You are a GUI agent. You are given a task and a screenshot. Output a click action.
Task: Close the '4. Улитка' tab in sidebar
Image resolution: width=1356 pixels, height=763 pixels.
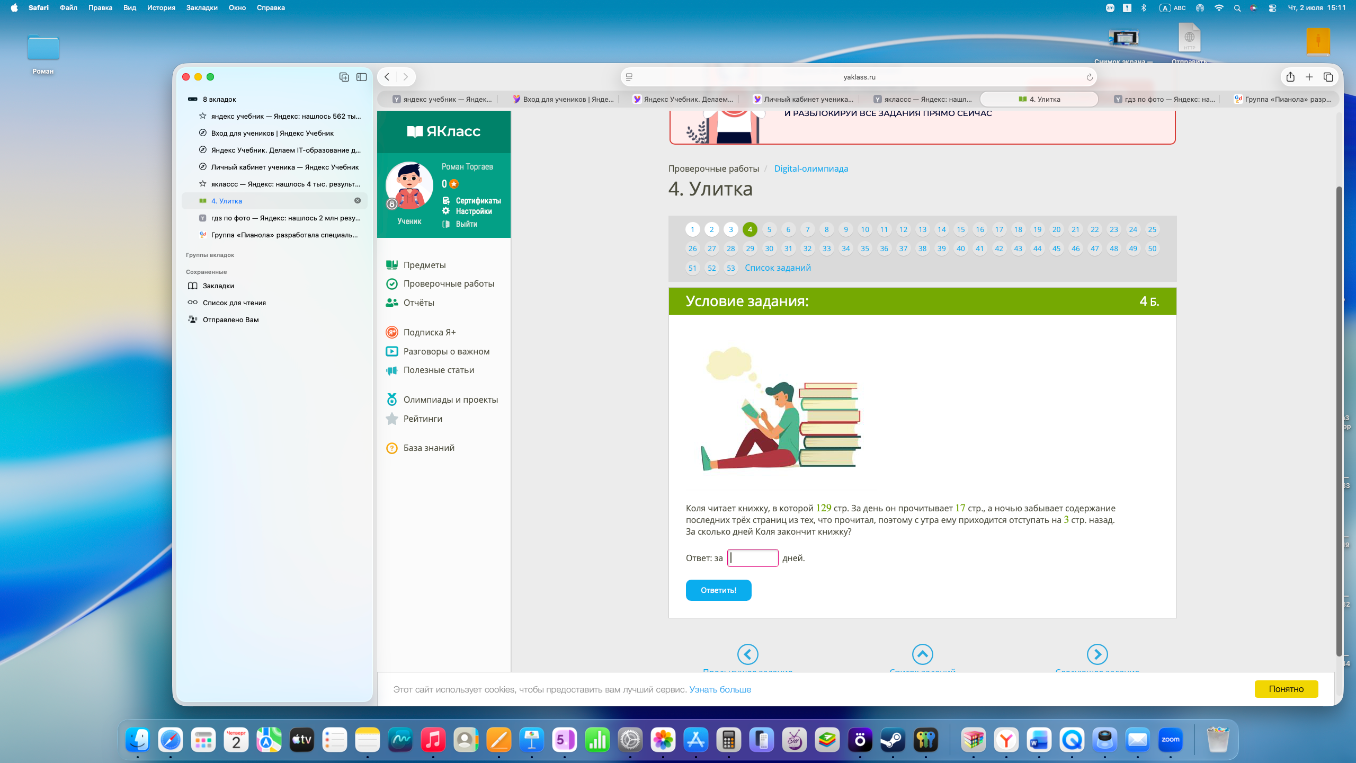coord(358,201)
